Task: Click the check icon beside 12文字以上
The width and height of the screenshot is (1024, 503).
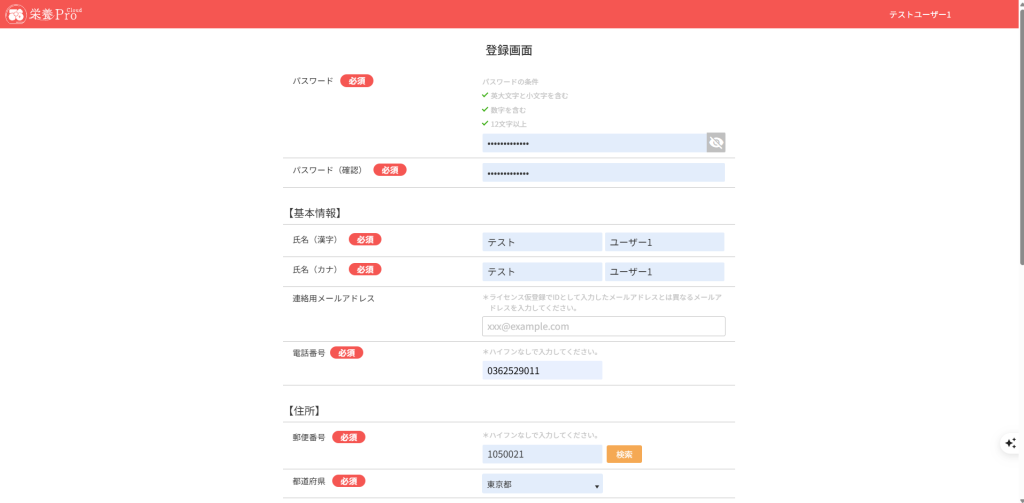Action: point(485,123)
